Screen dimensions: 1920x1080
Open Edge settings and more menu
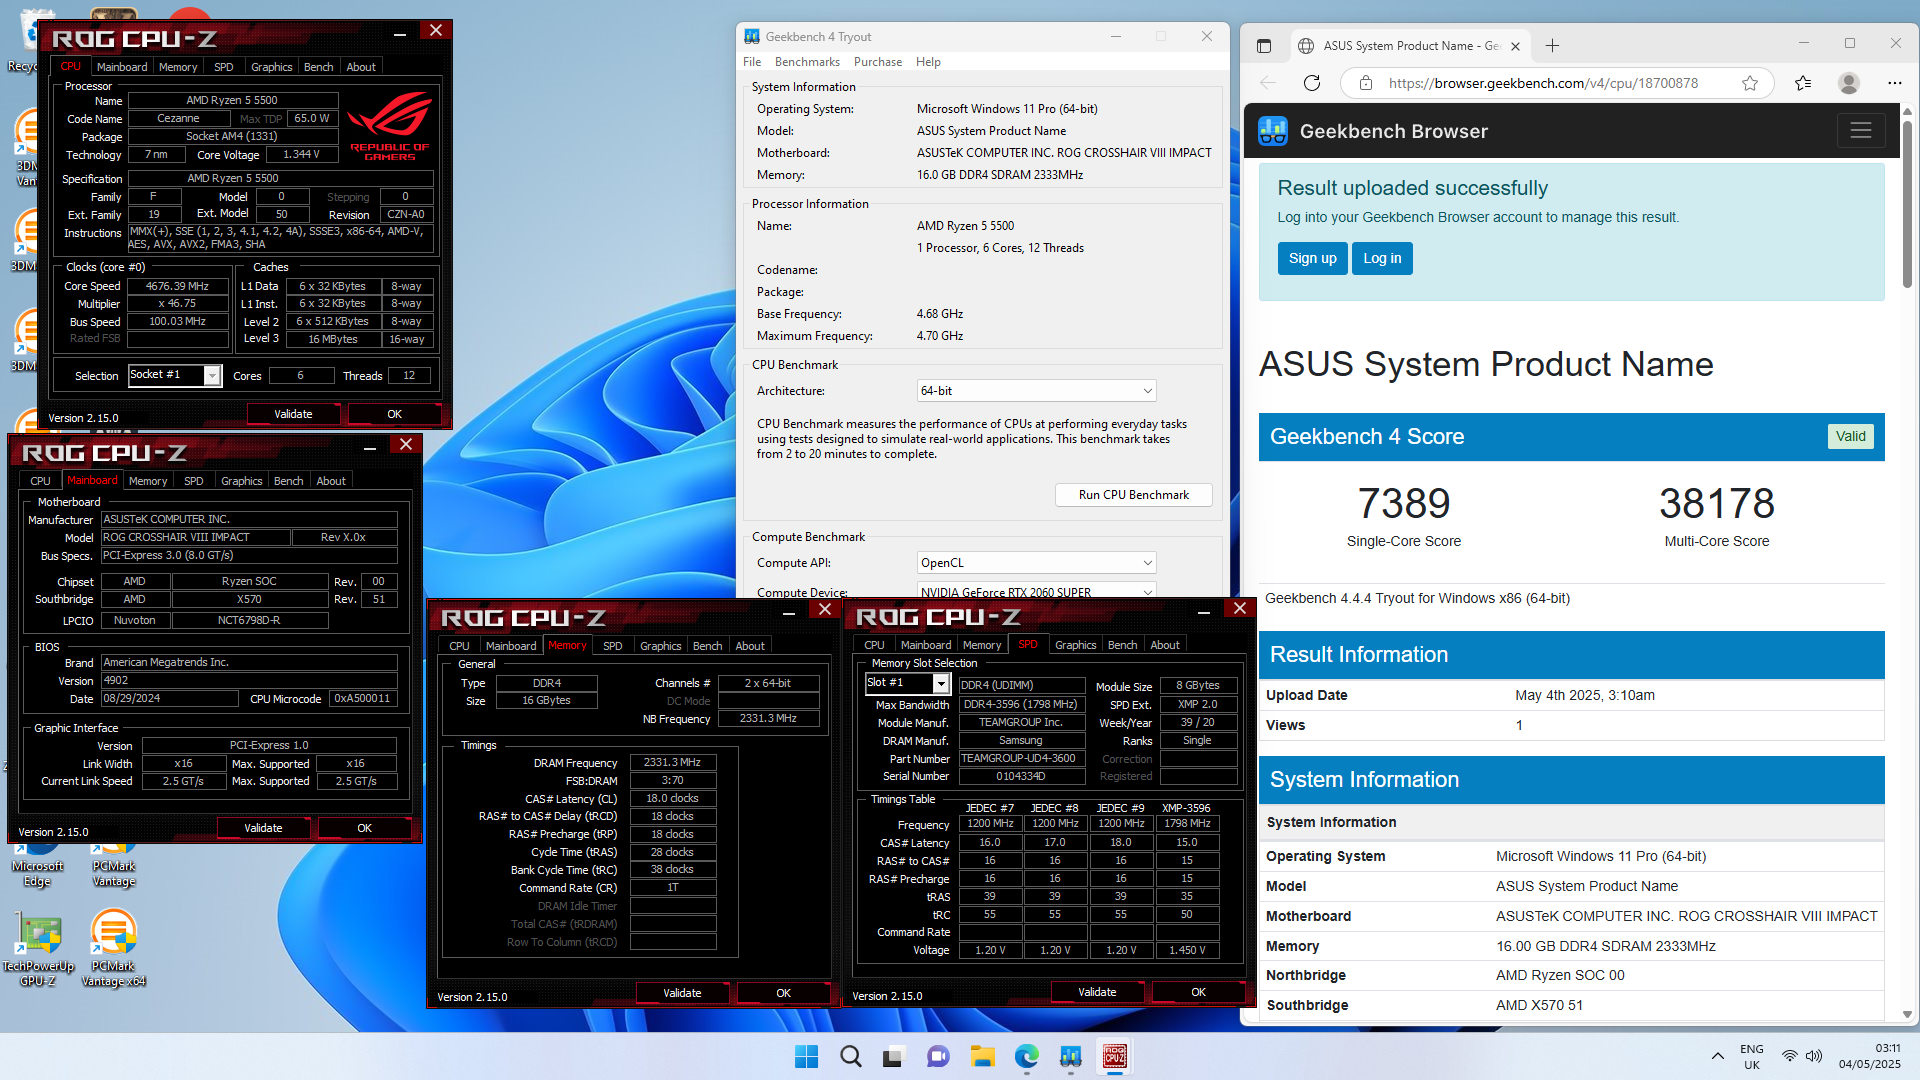[1894, 83]
